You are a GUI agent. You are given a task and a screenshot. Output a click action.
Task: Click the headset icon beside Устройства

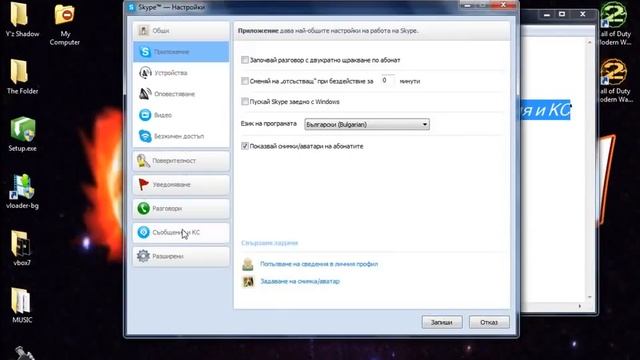pos(145,73)
